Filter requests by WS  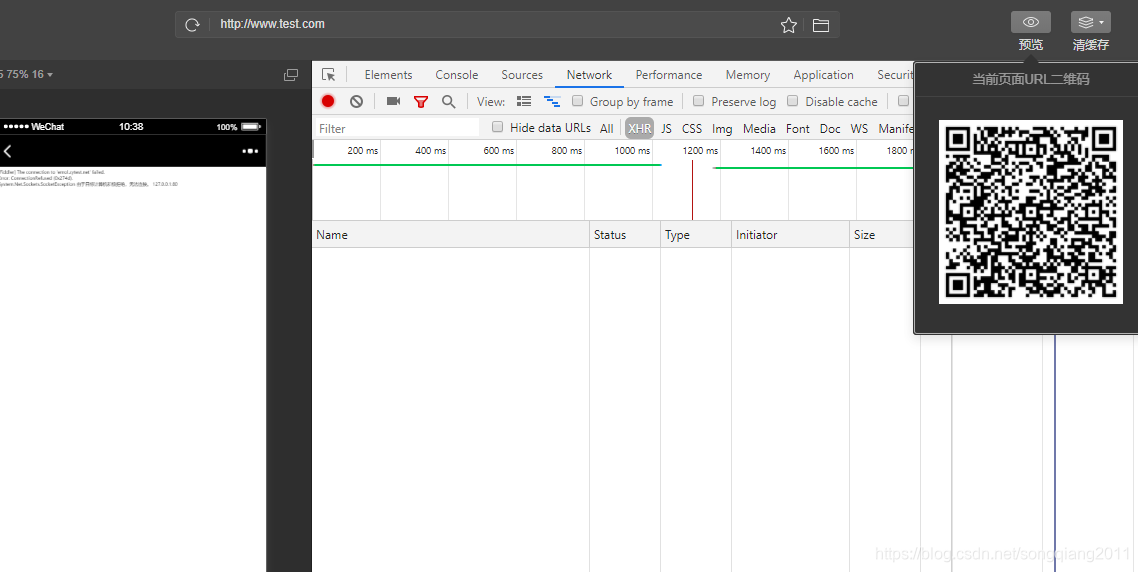[x=859, y=128]
